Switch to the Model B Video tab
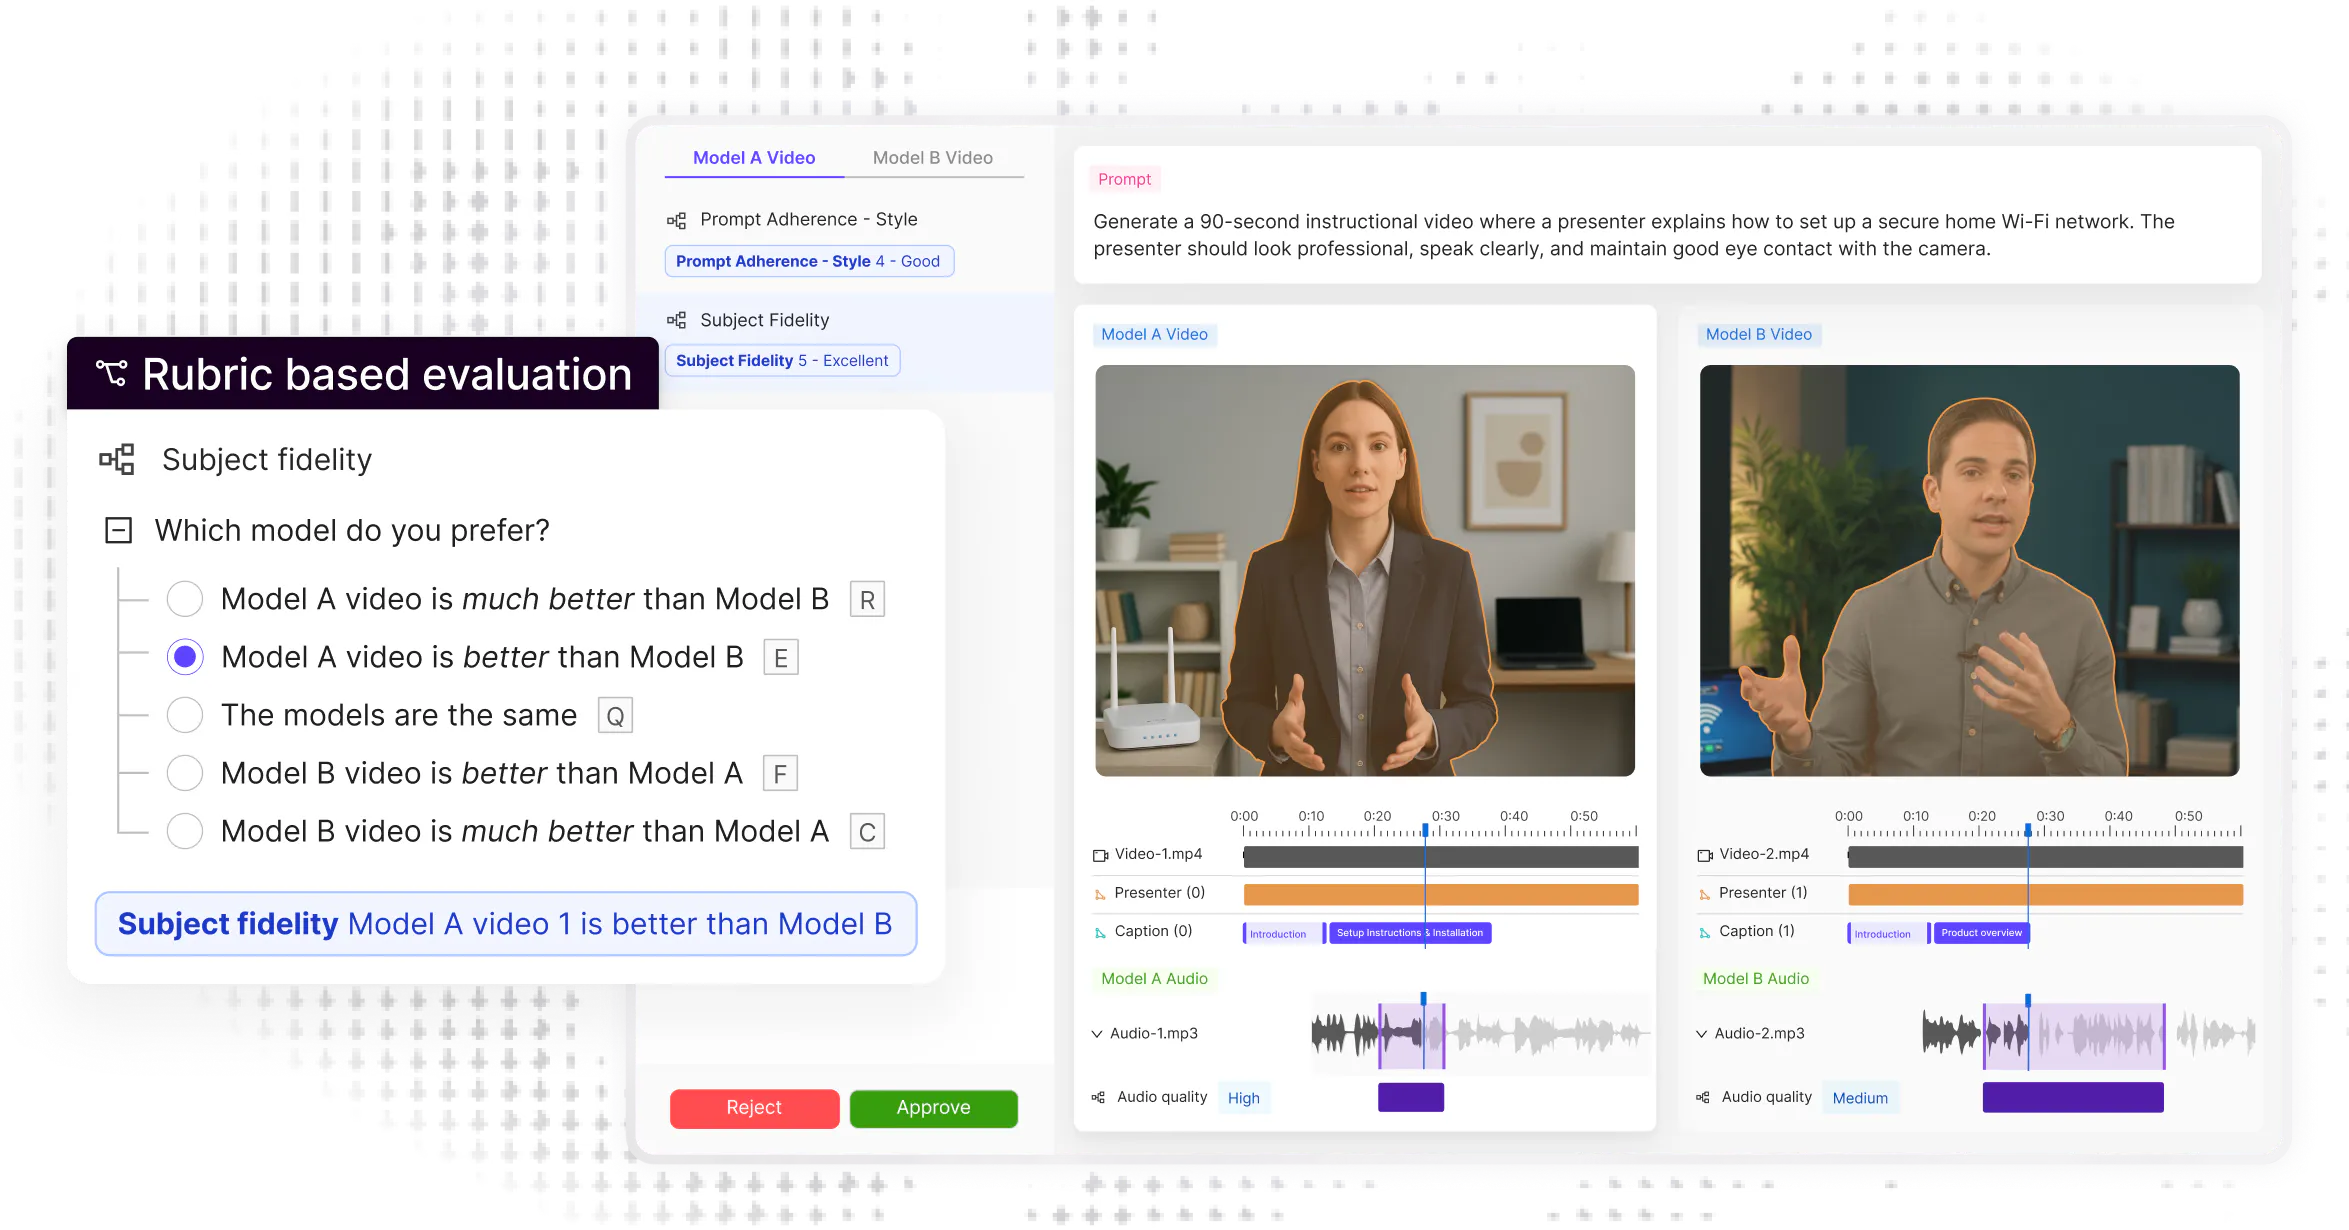The image size is (2349, 1230). [x=932, y=158]
